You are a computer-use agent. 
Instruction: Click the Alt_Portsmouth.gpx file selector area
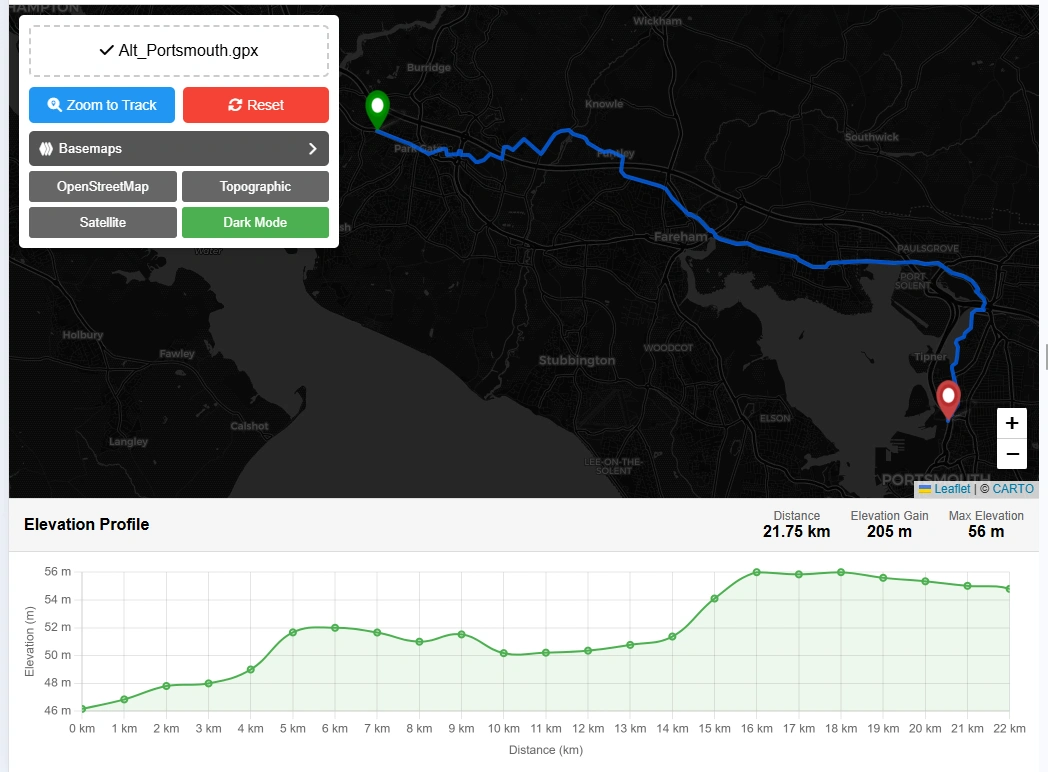178,50
